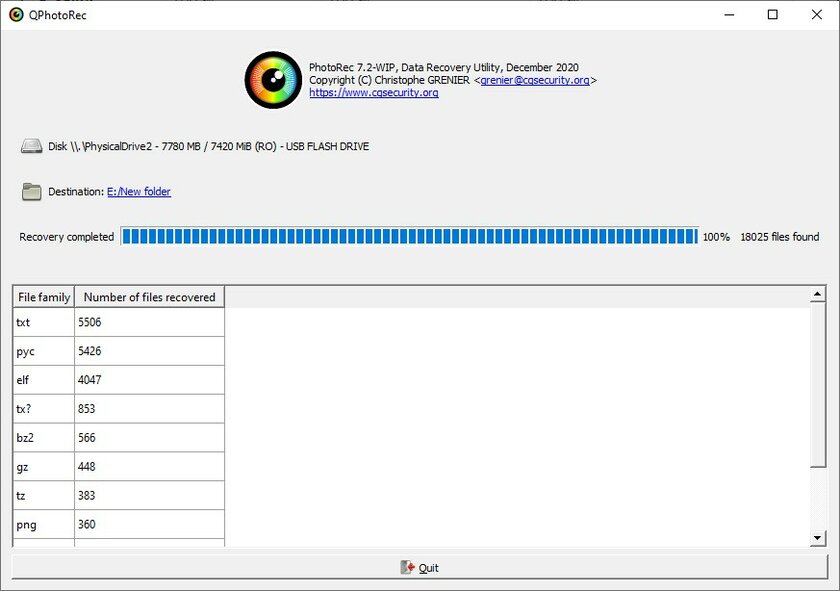Click the 448 count cell
The width and height of the screenshot is (840, 591).
click(x=149, y=467)
